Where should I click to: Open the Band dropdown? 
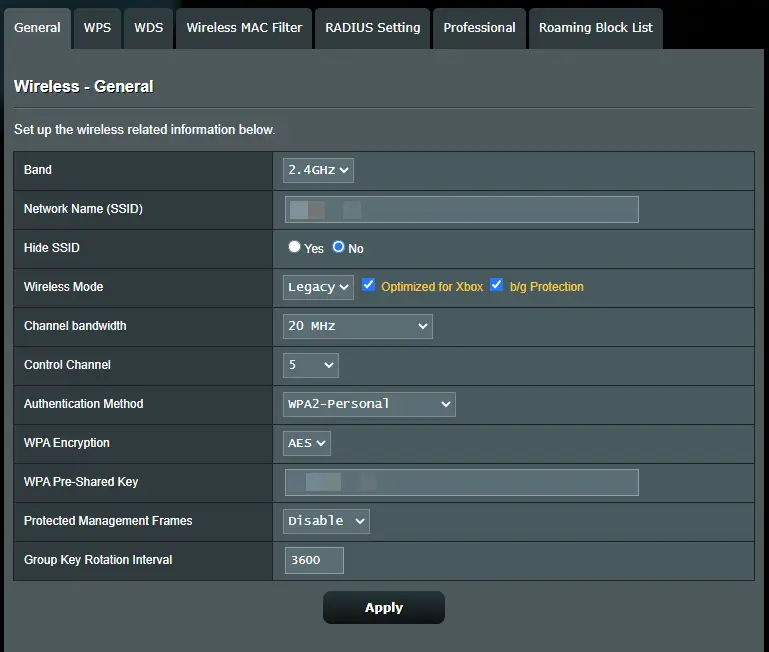click(318, 170)
